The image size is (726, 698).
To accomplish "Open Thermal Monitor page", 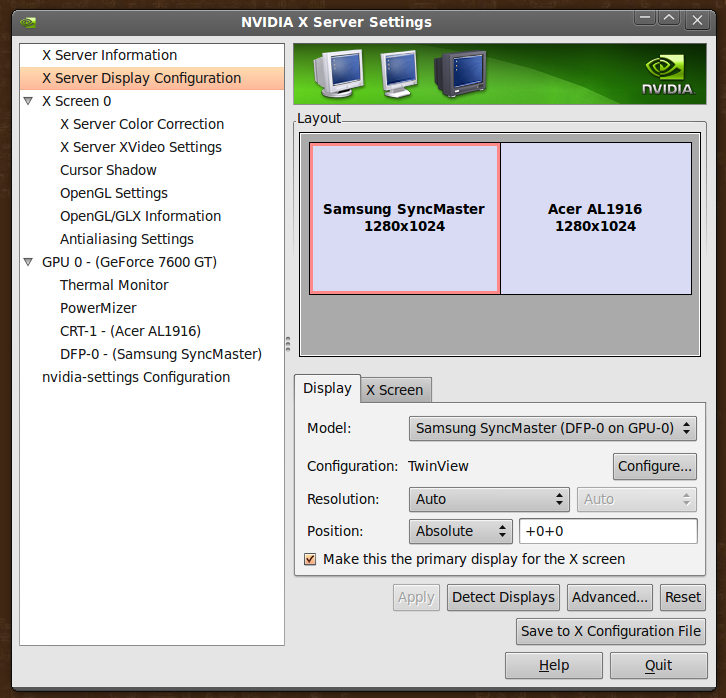I will [x=114, y=285].
